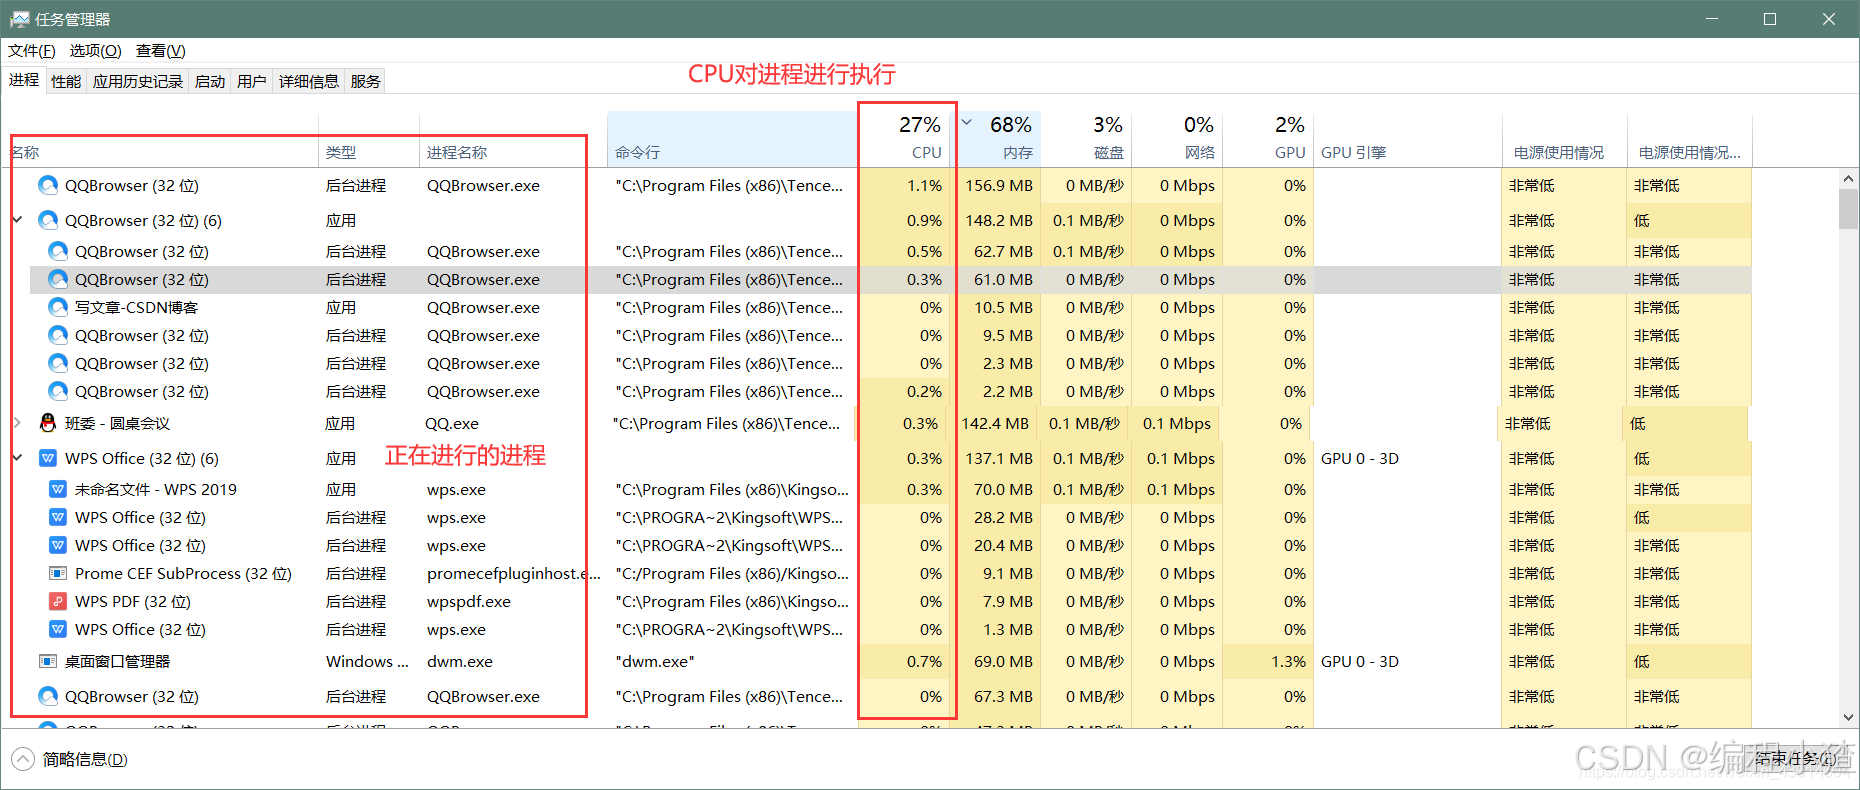Click the QQ.exe process name cell
Screen dimensions: 1860x790
pos(452,423)
